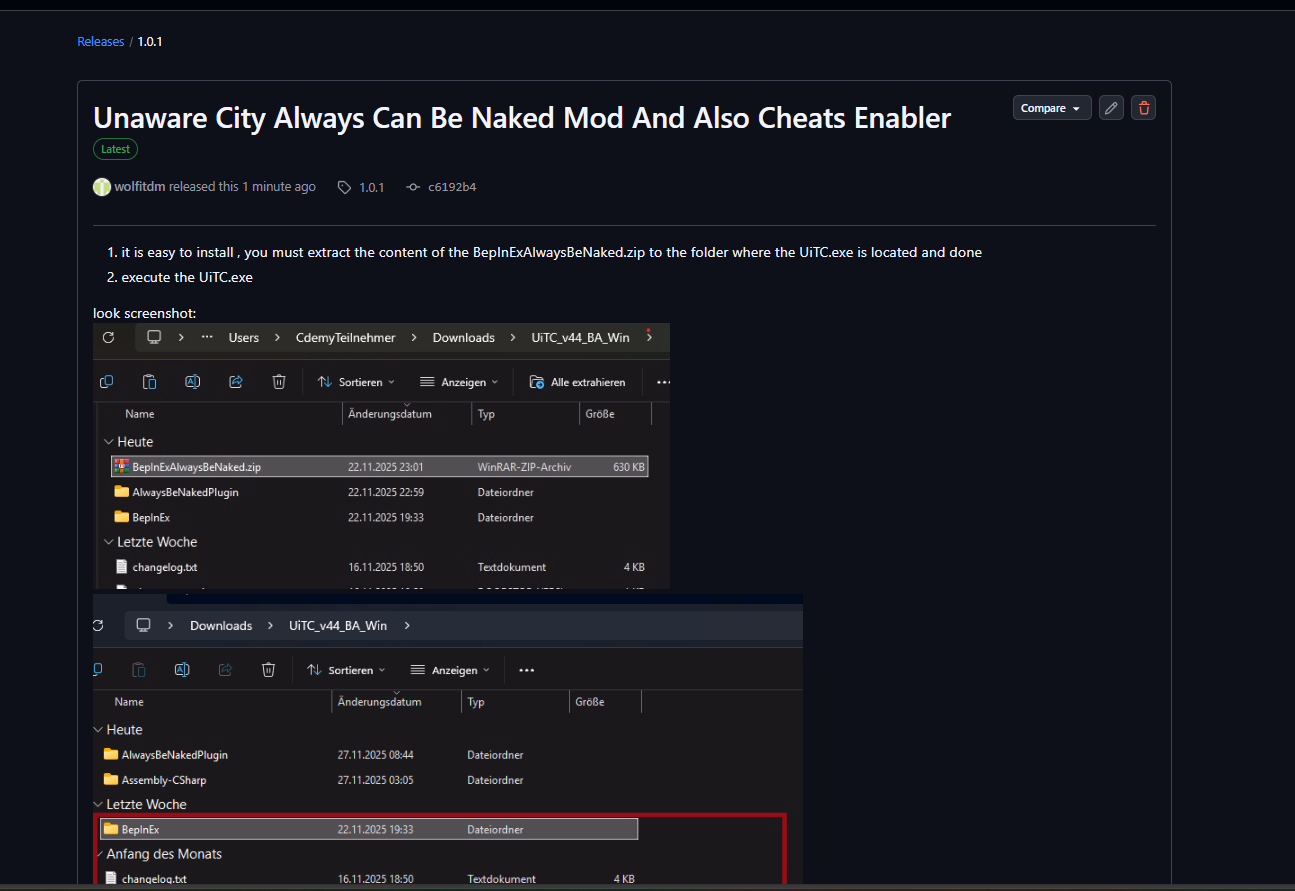Click the chevron after CdemyTeilnehmer in the path

(413, 338)
